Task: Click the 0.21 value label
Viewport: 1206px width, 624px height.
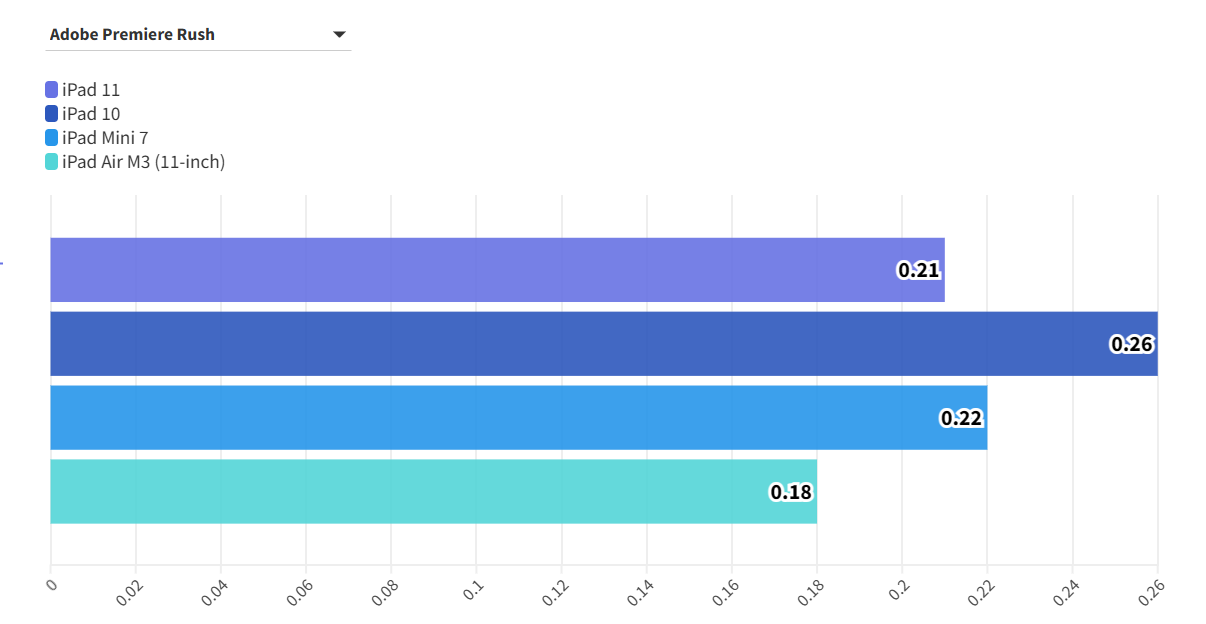Action: pos(919,270)
